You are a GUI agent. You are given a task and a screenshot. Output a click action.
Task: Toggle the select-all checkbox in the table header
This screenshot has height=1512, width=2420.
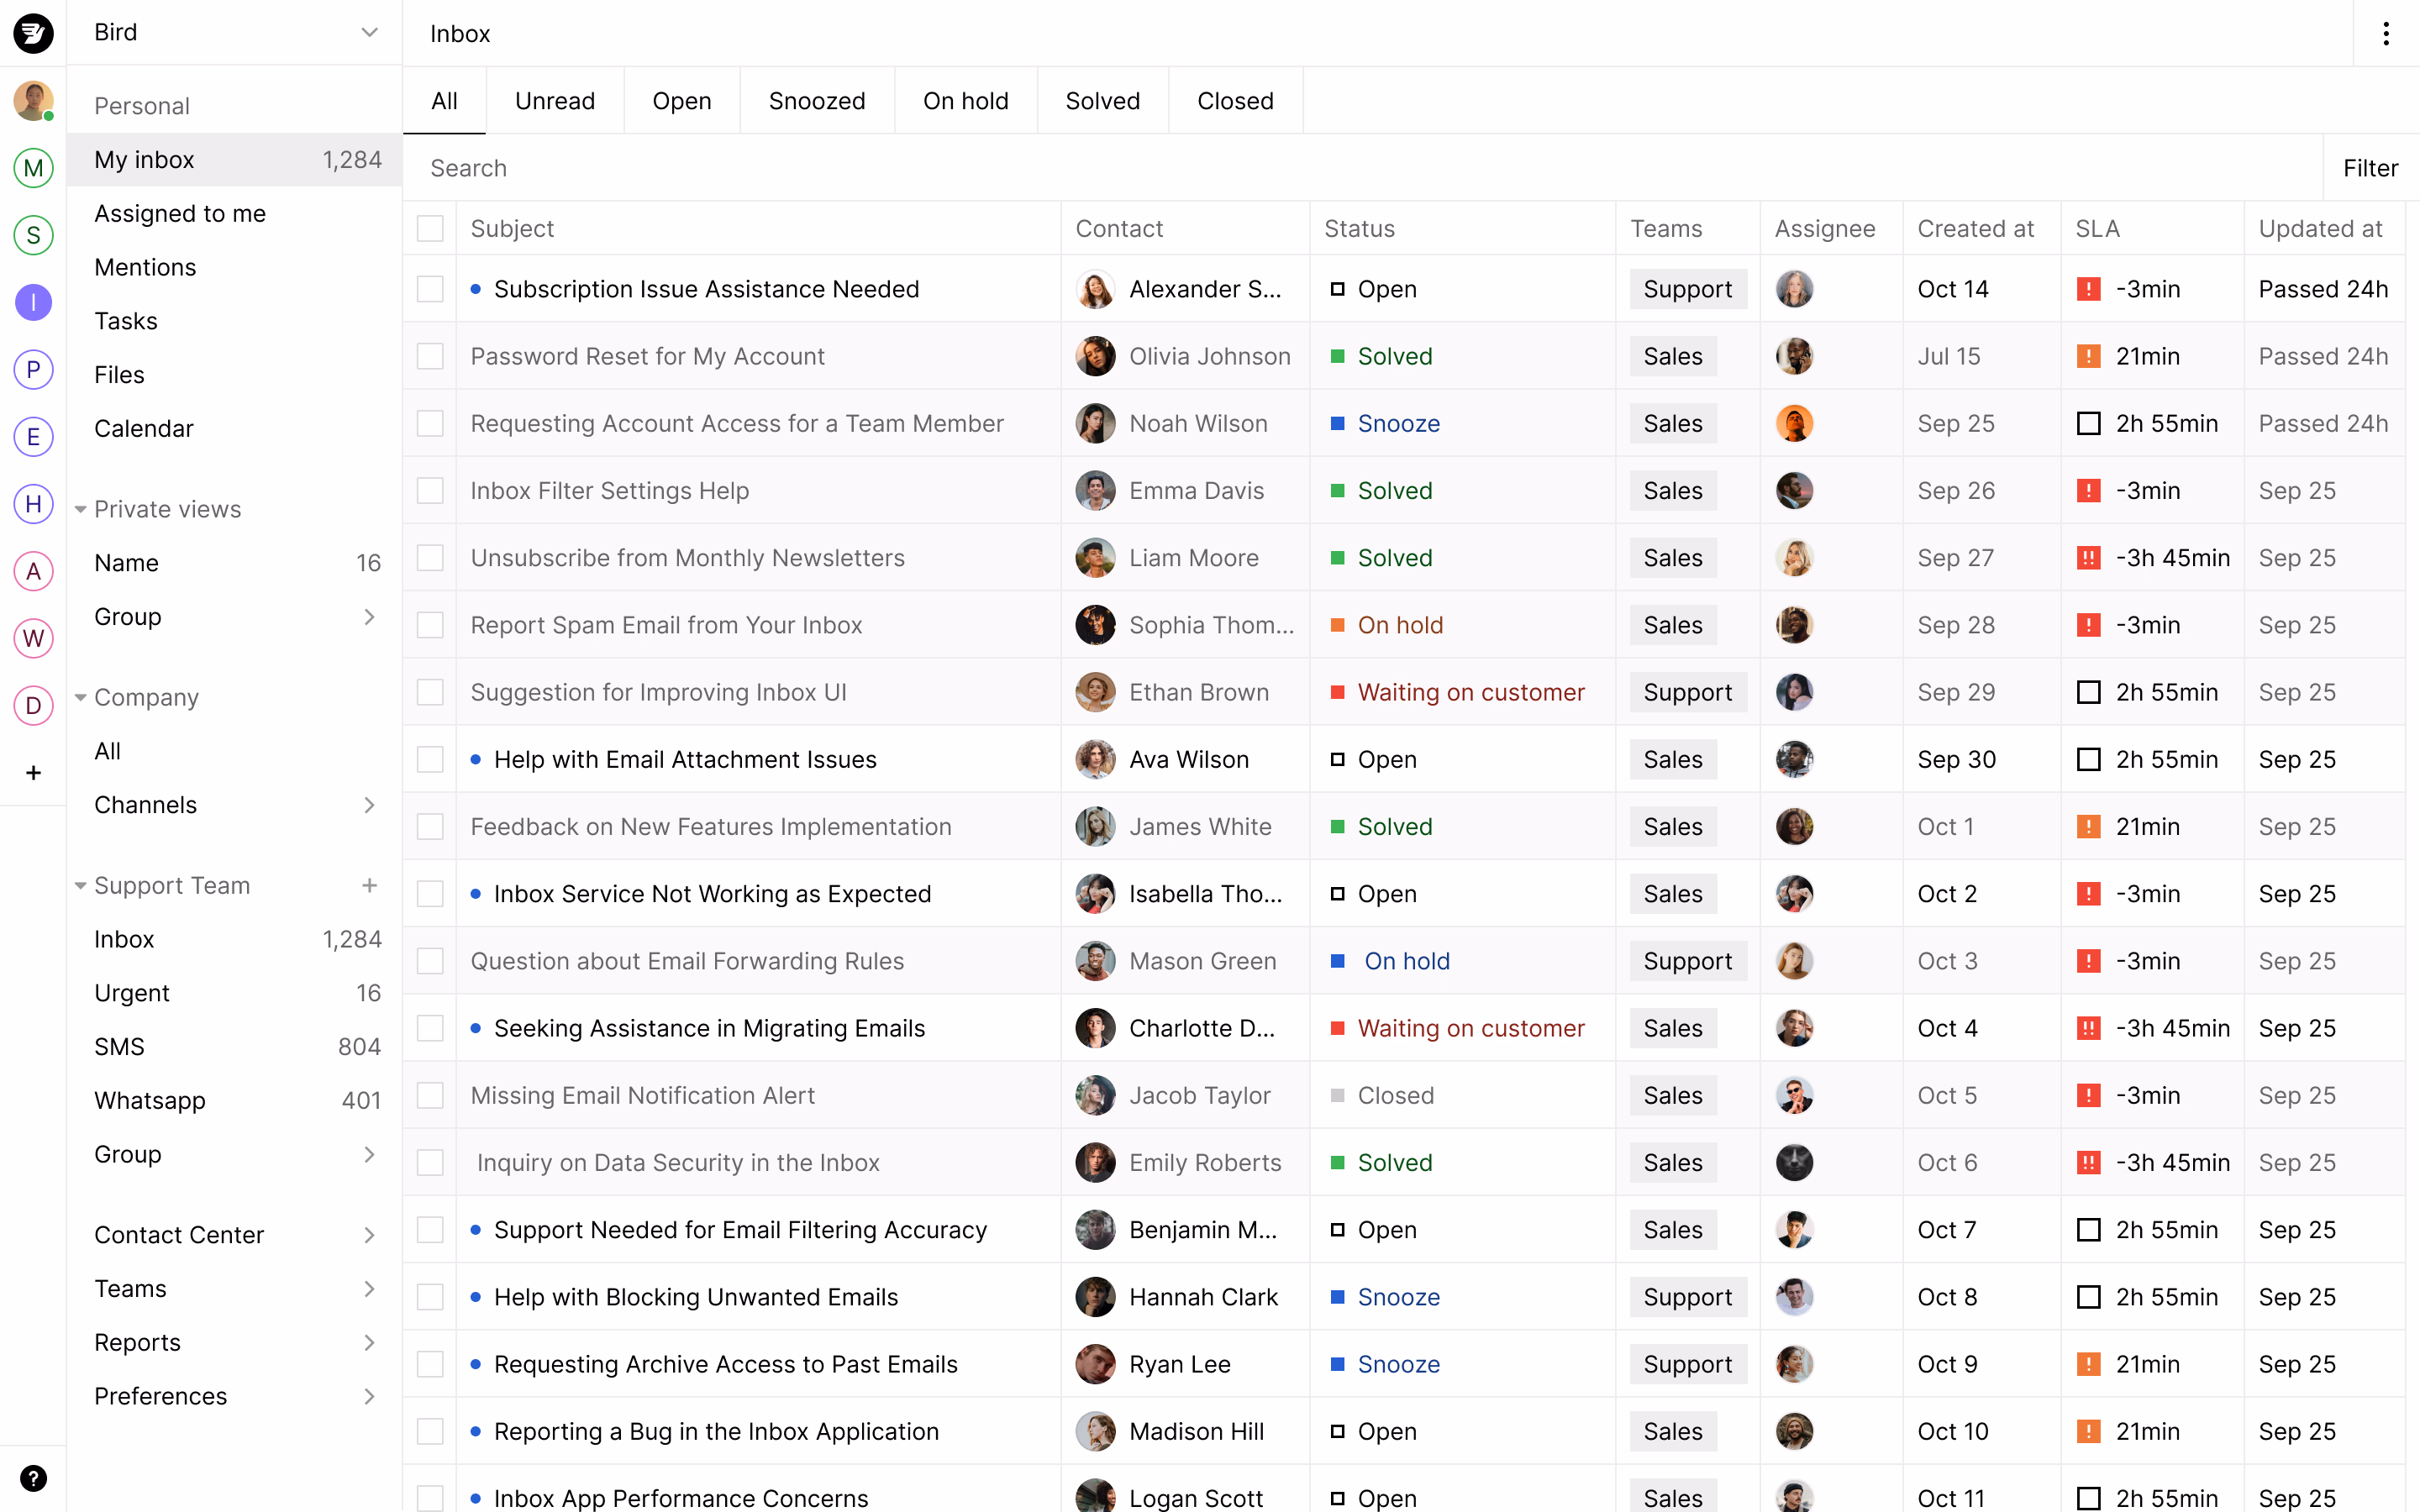(430, 229)
